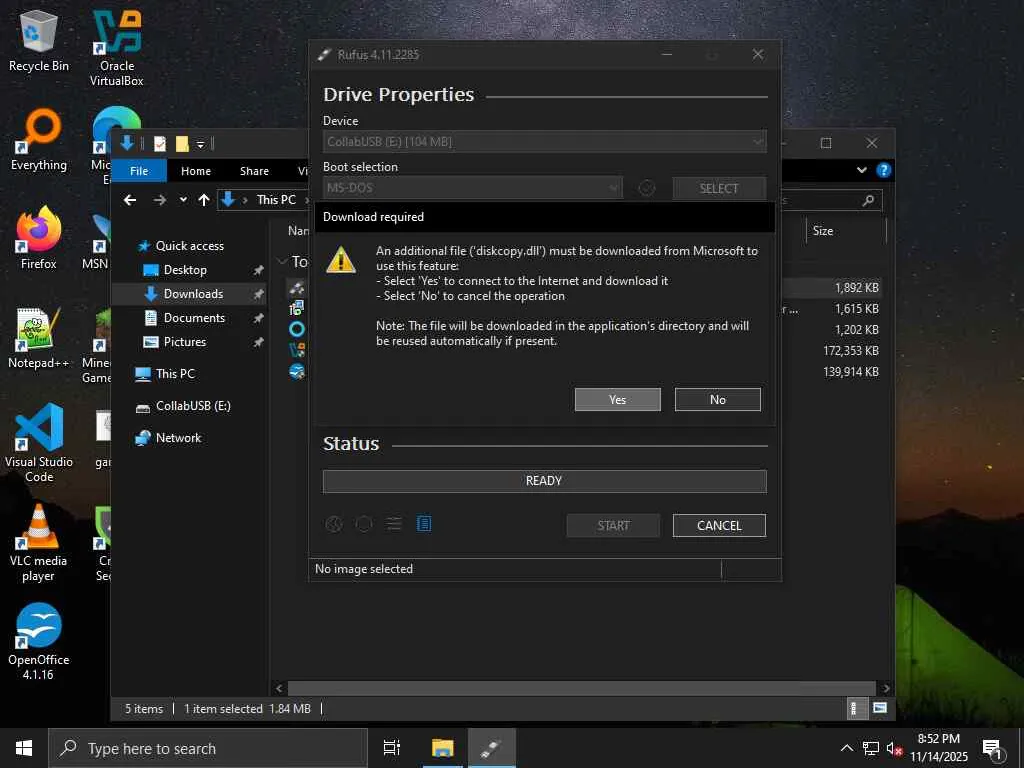1024x768 pixels.
Task: Select the Rufus file icon in Downloads list
Action: coord(297,287)
